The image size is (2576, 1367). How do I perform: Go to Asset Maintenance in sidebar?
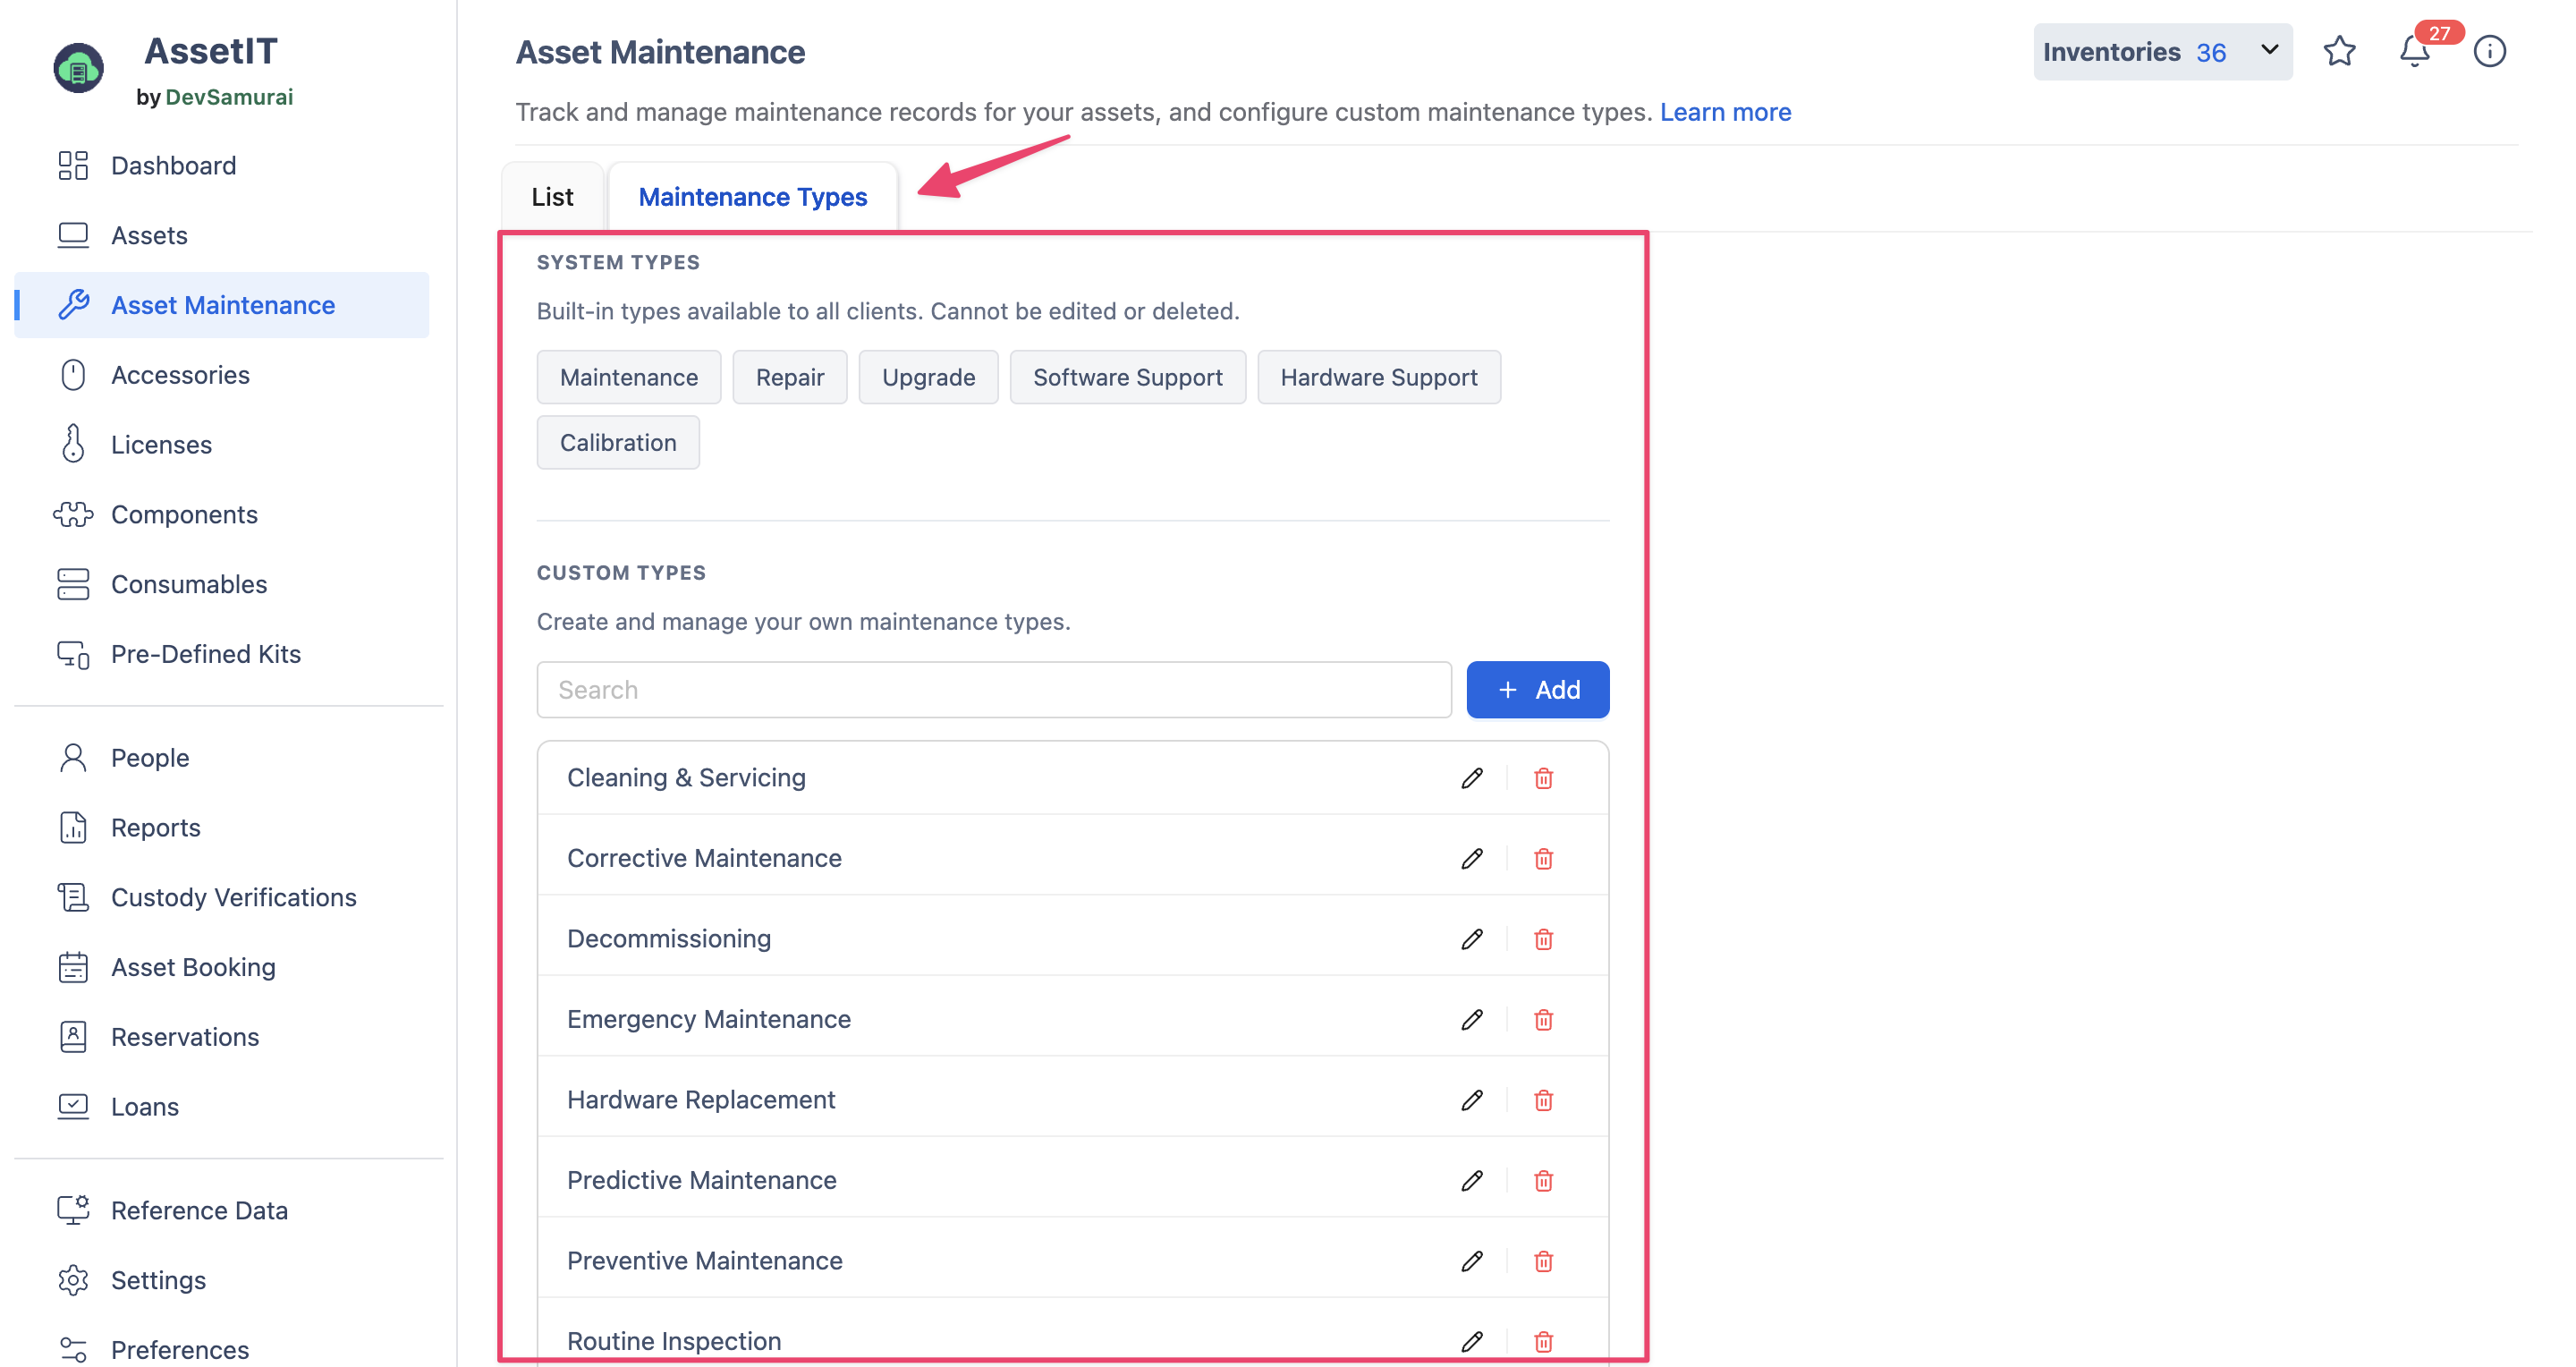click(x=221, y=305)
